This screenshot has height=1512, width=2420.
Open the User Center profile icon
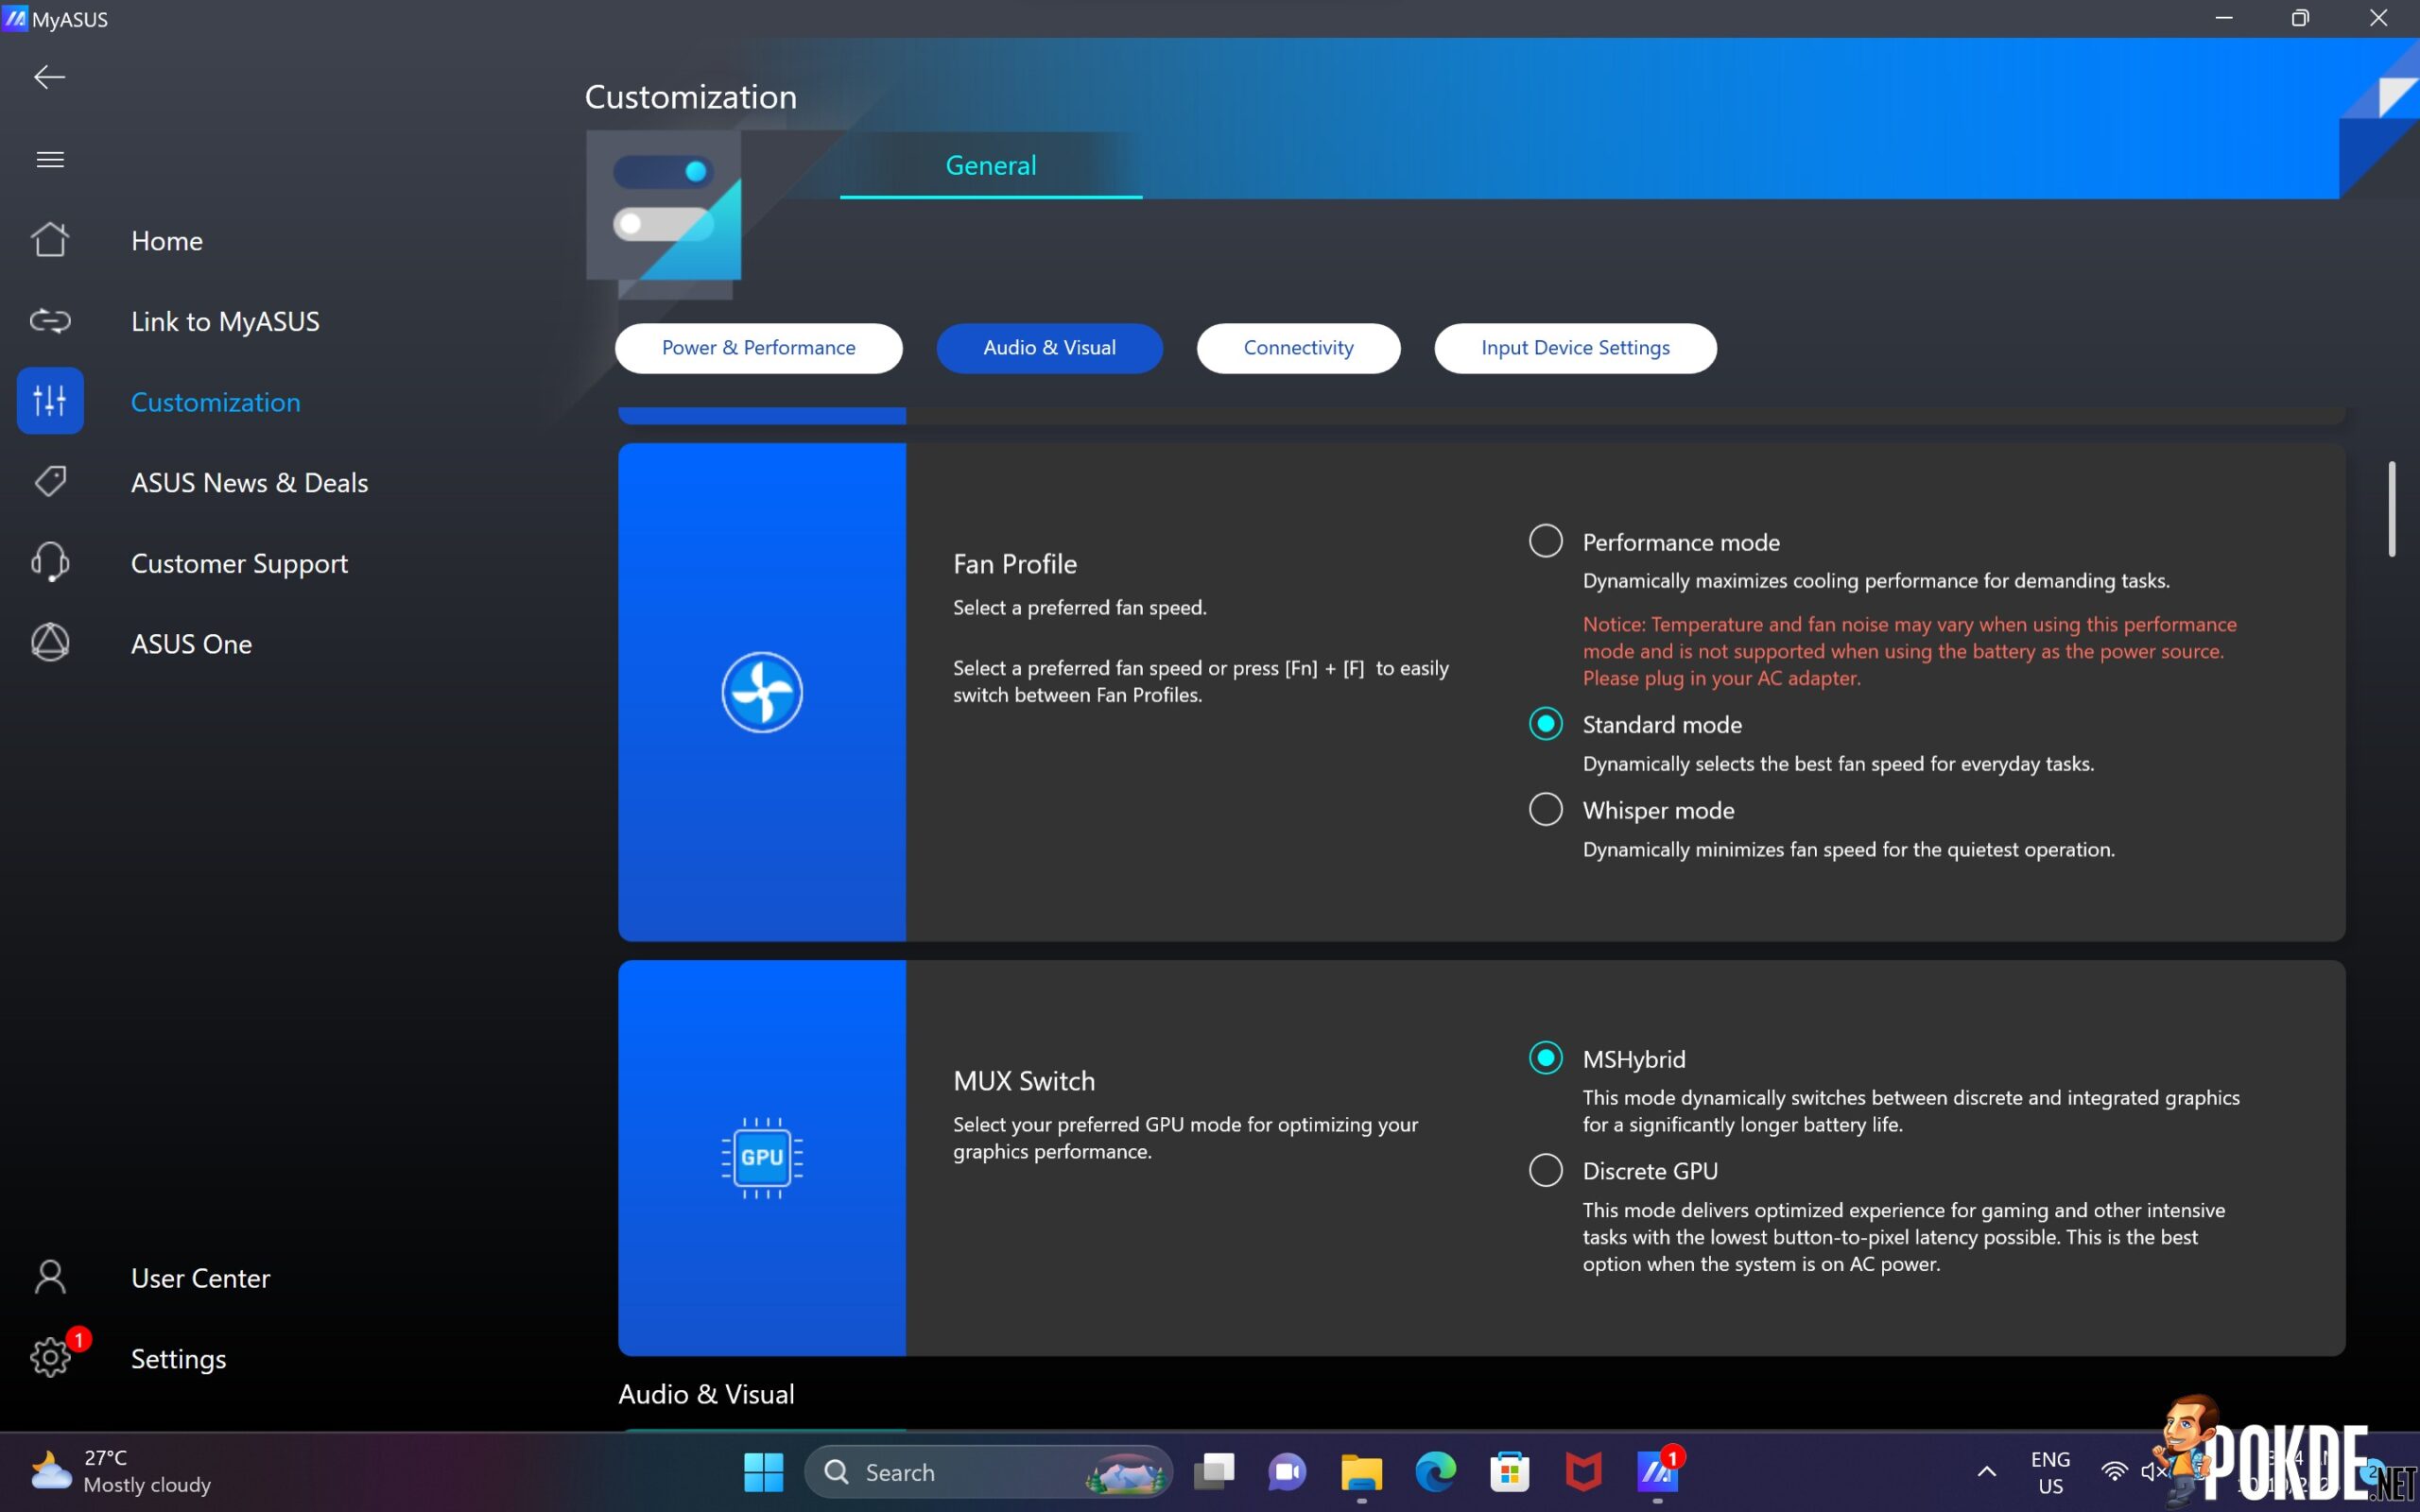50,1277
